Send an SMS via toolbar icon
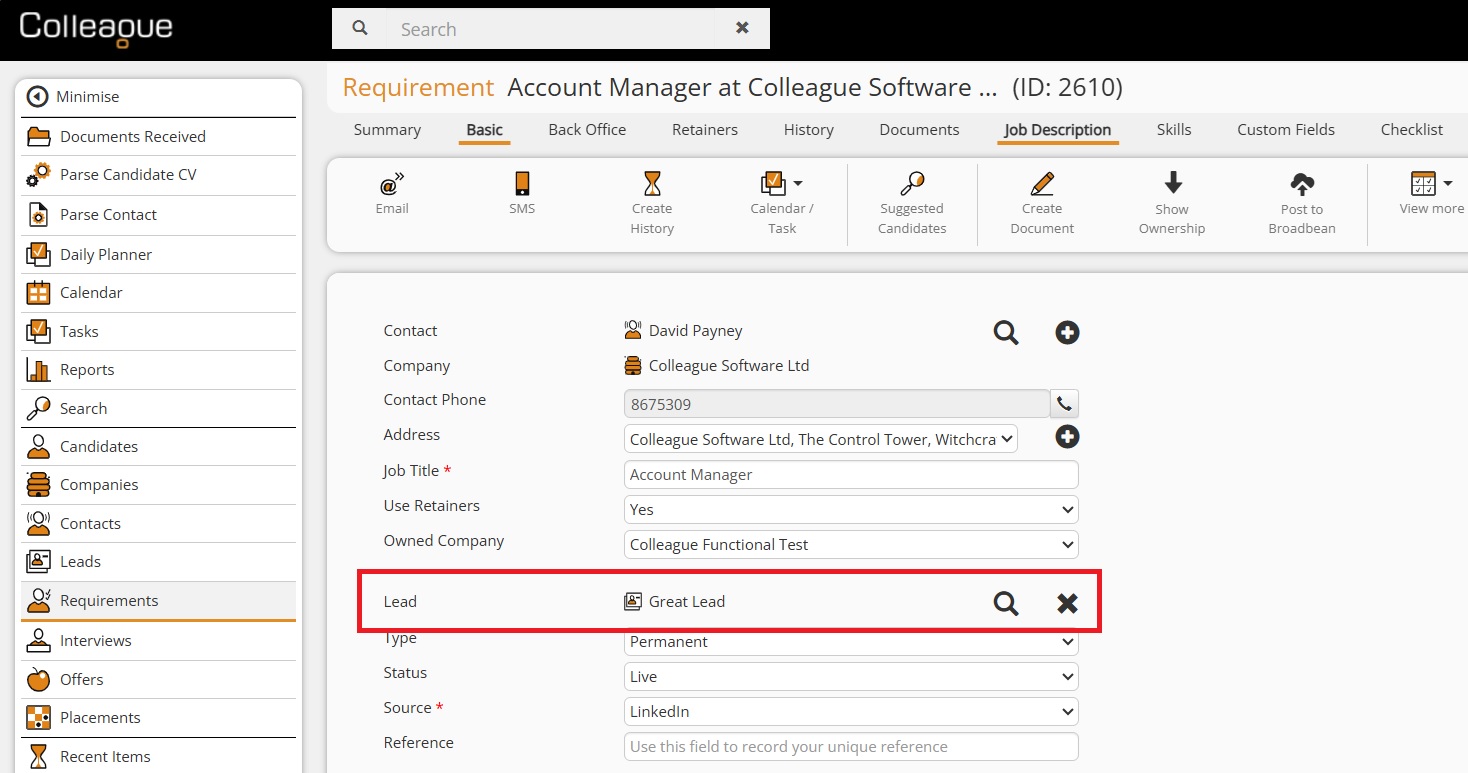This screenshot has height=773, width=1468. (x=522, y=185)
